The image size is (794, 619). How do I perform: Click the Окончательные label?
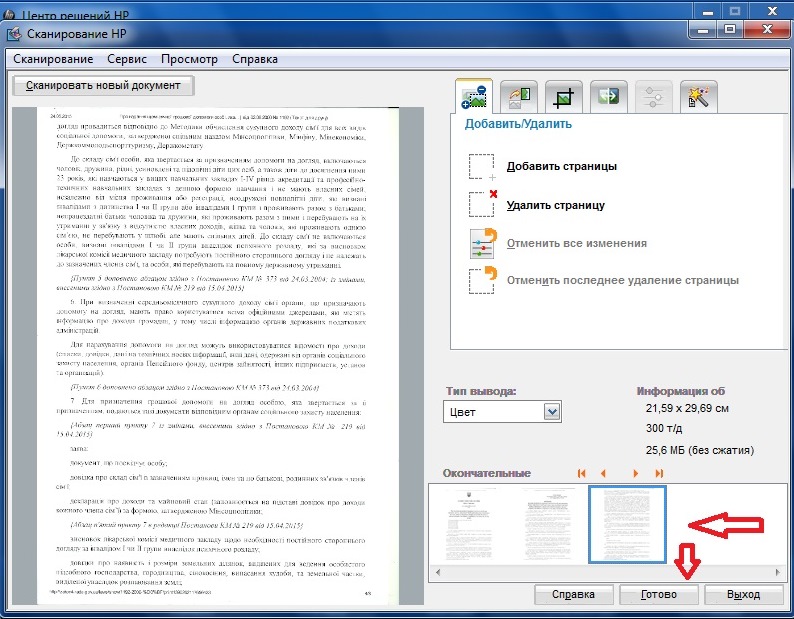(487, 473)
